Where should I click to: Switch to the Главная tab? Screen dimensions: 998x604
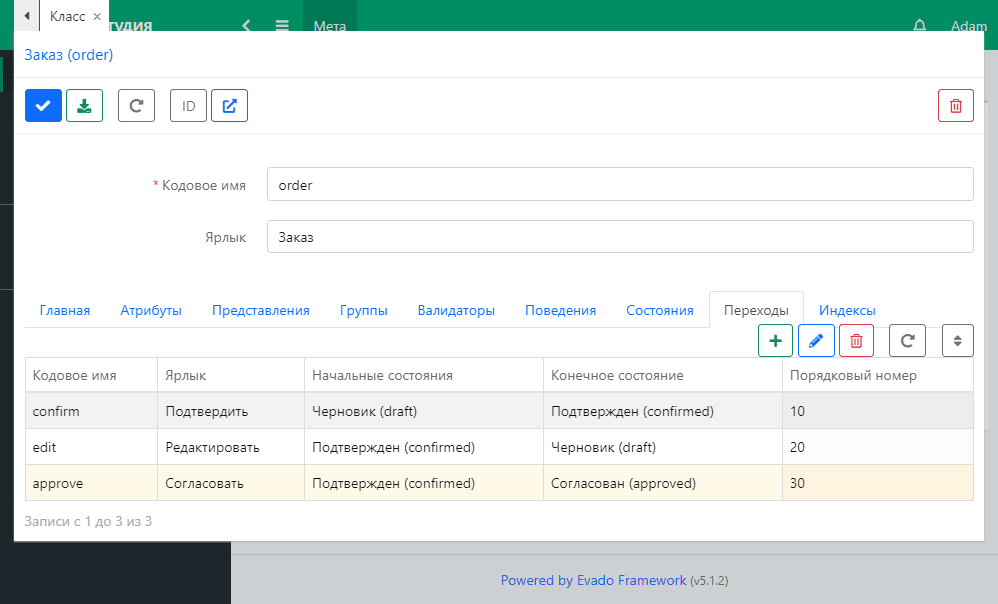point(65,311)
